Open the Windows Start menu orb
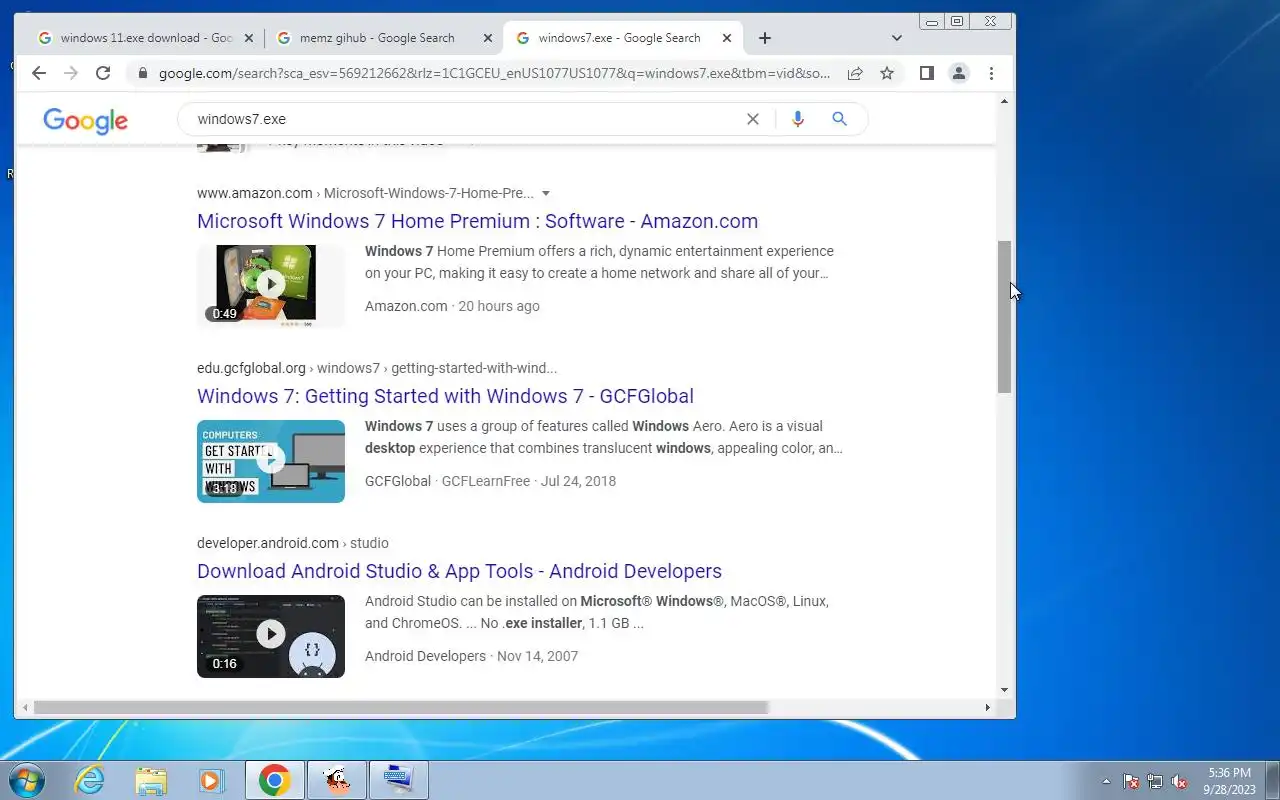The image size is (1280, 800). click(x=27, y=780)
